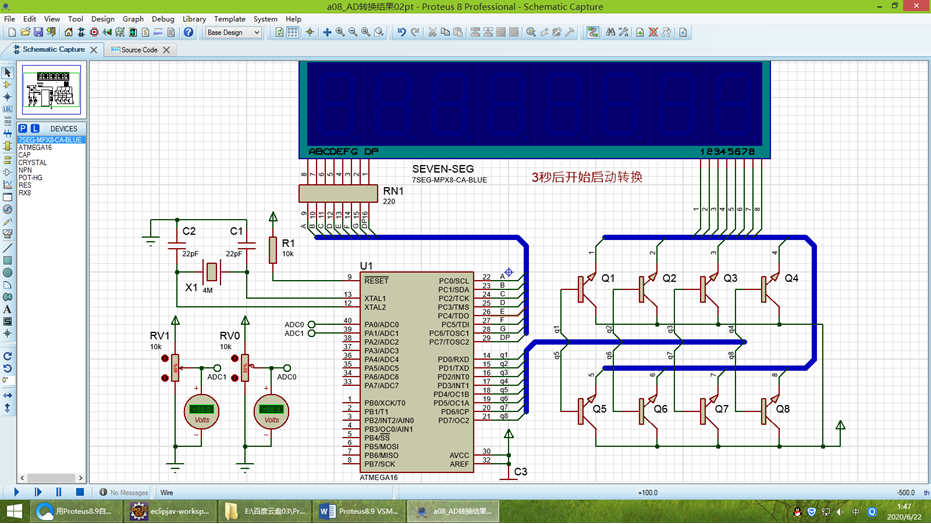This screenshot has width=931, height=524.
Task: Open the Template menu
Action: 229,19
